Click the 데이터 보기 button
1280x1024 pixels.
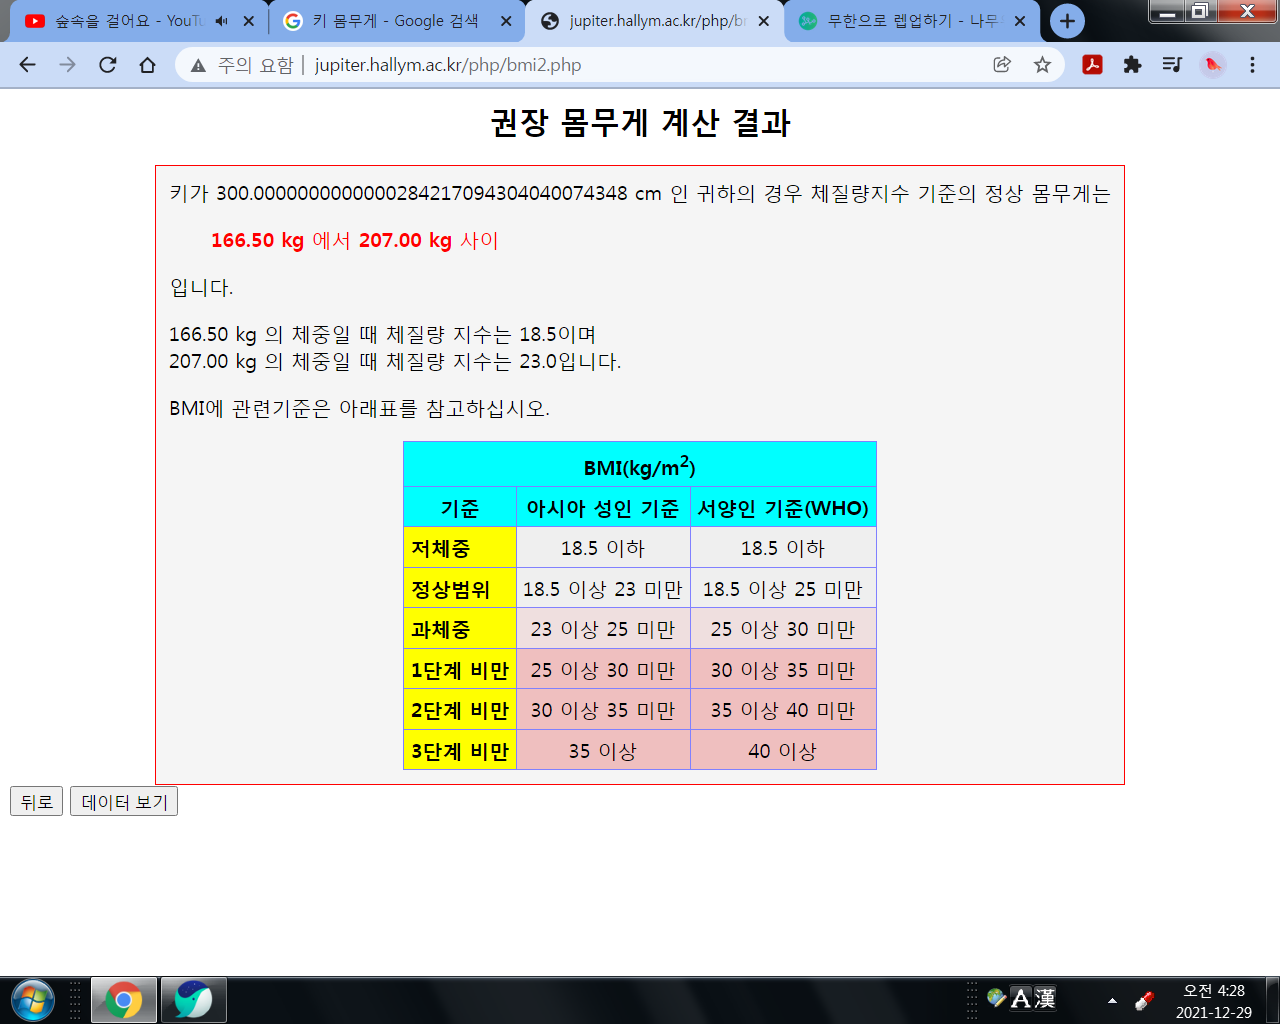(x=124, y=802)
